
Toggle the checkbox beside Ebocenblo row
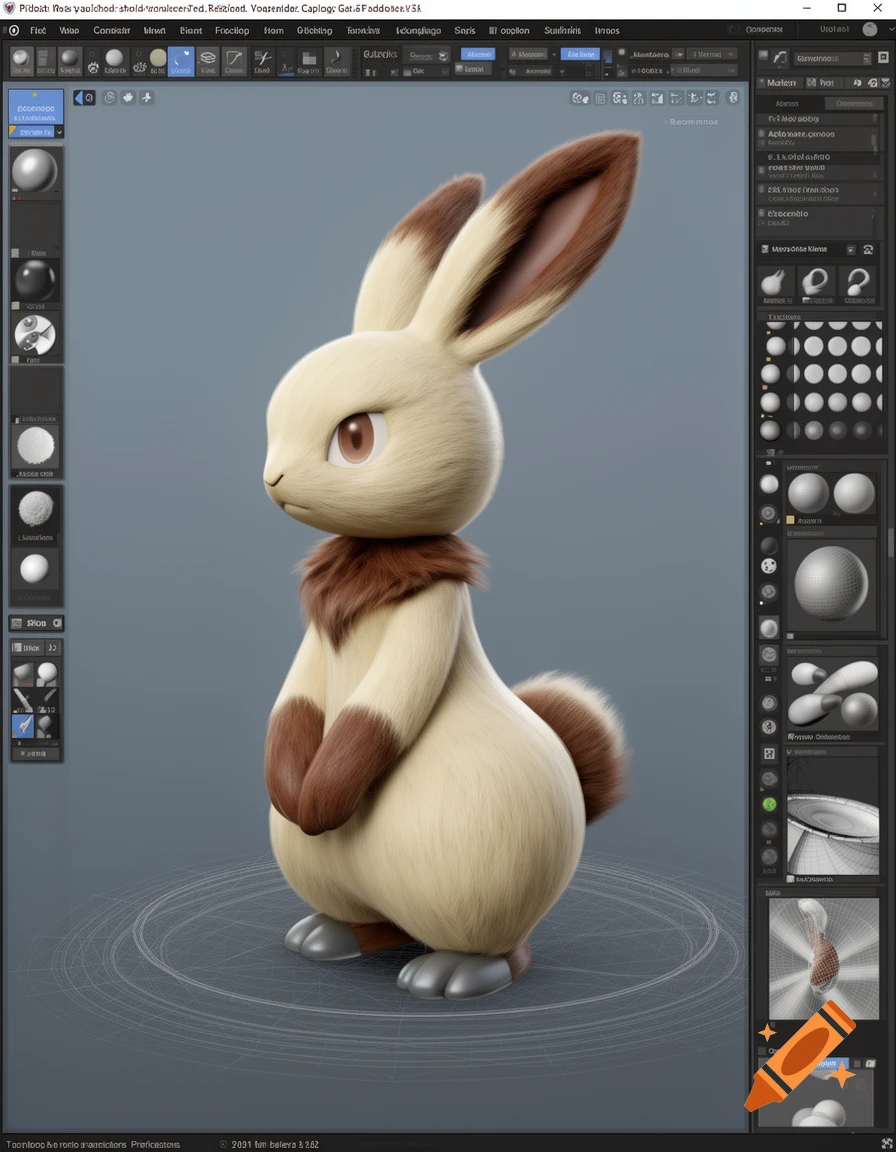762,213
